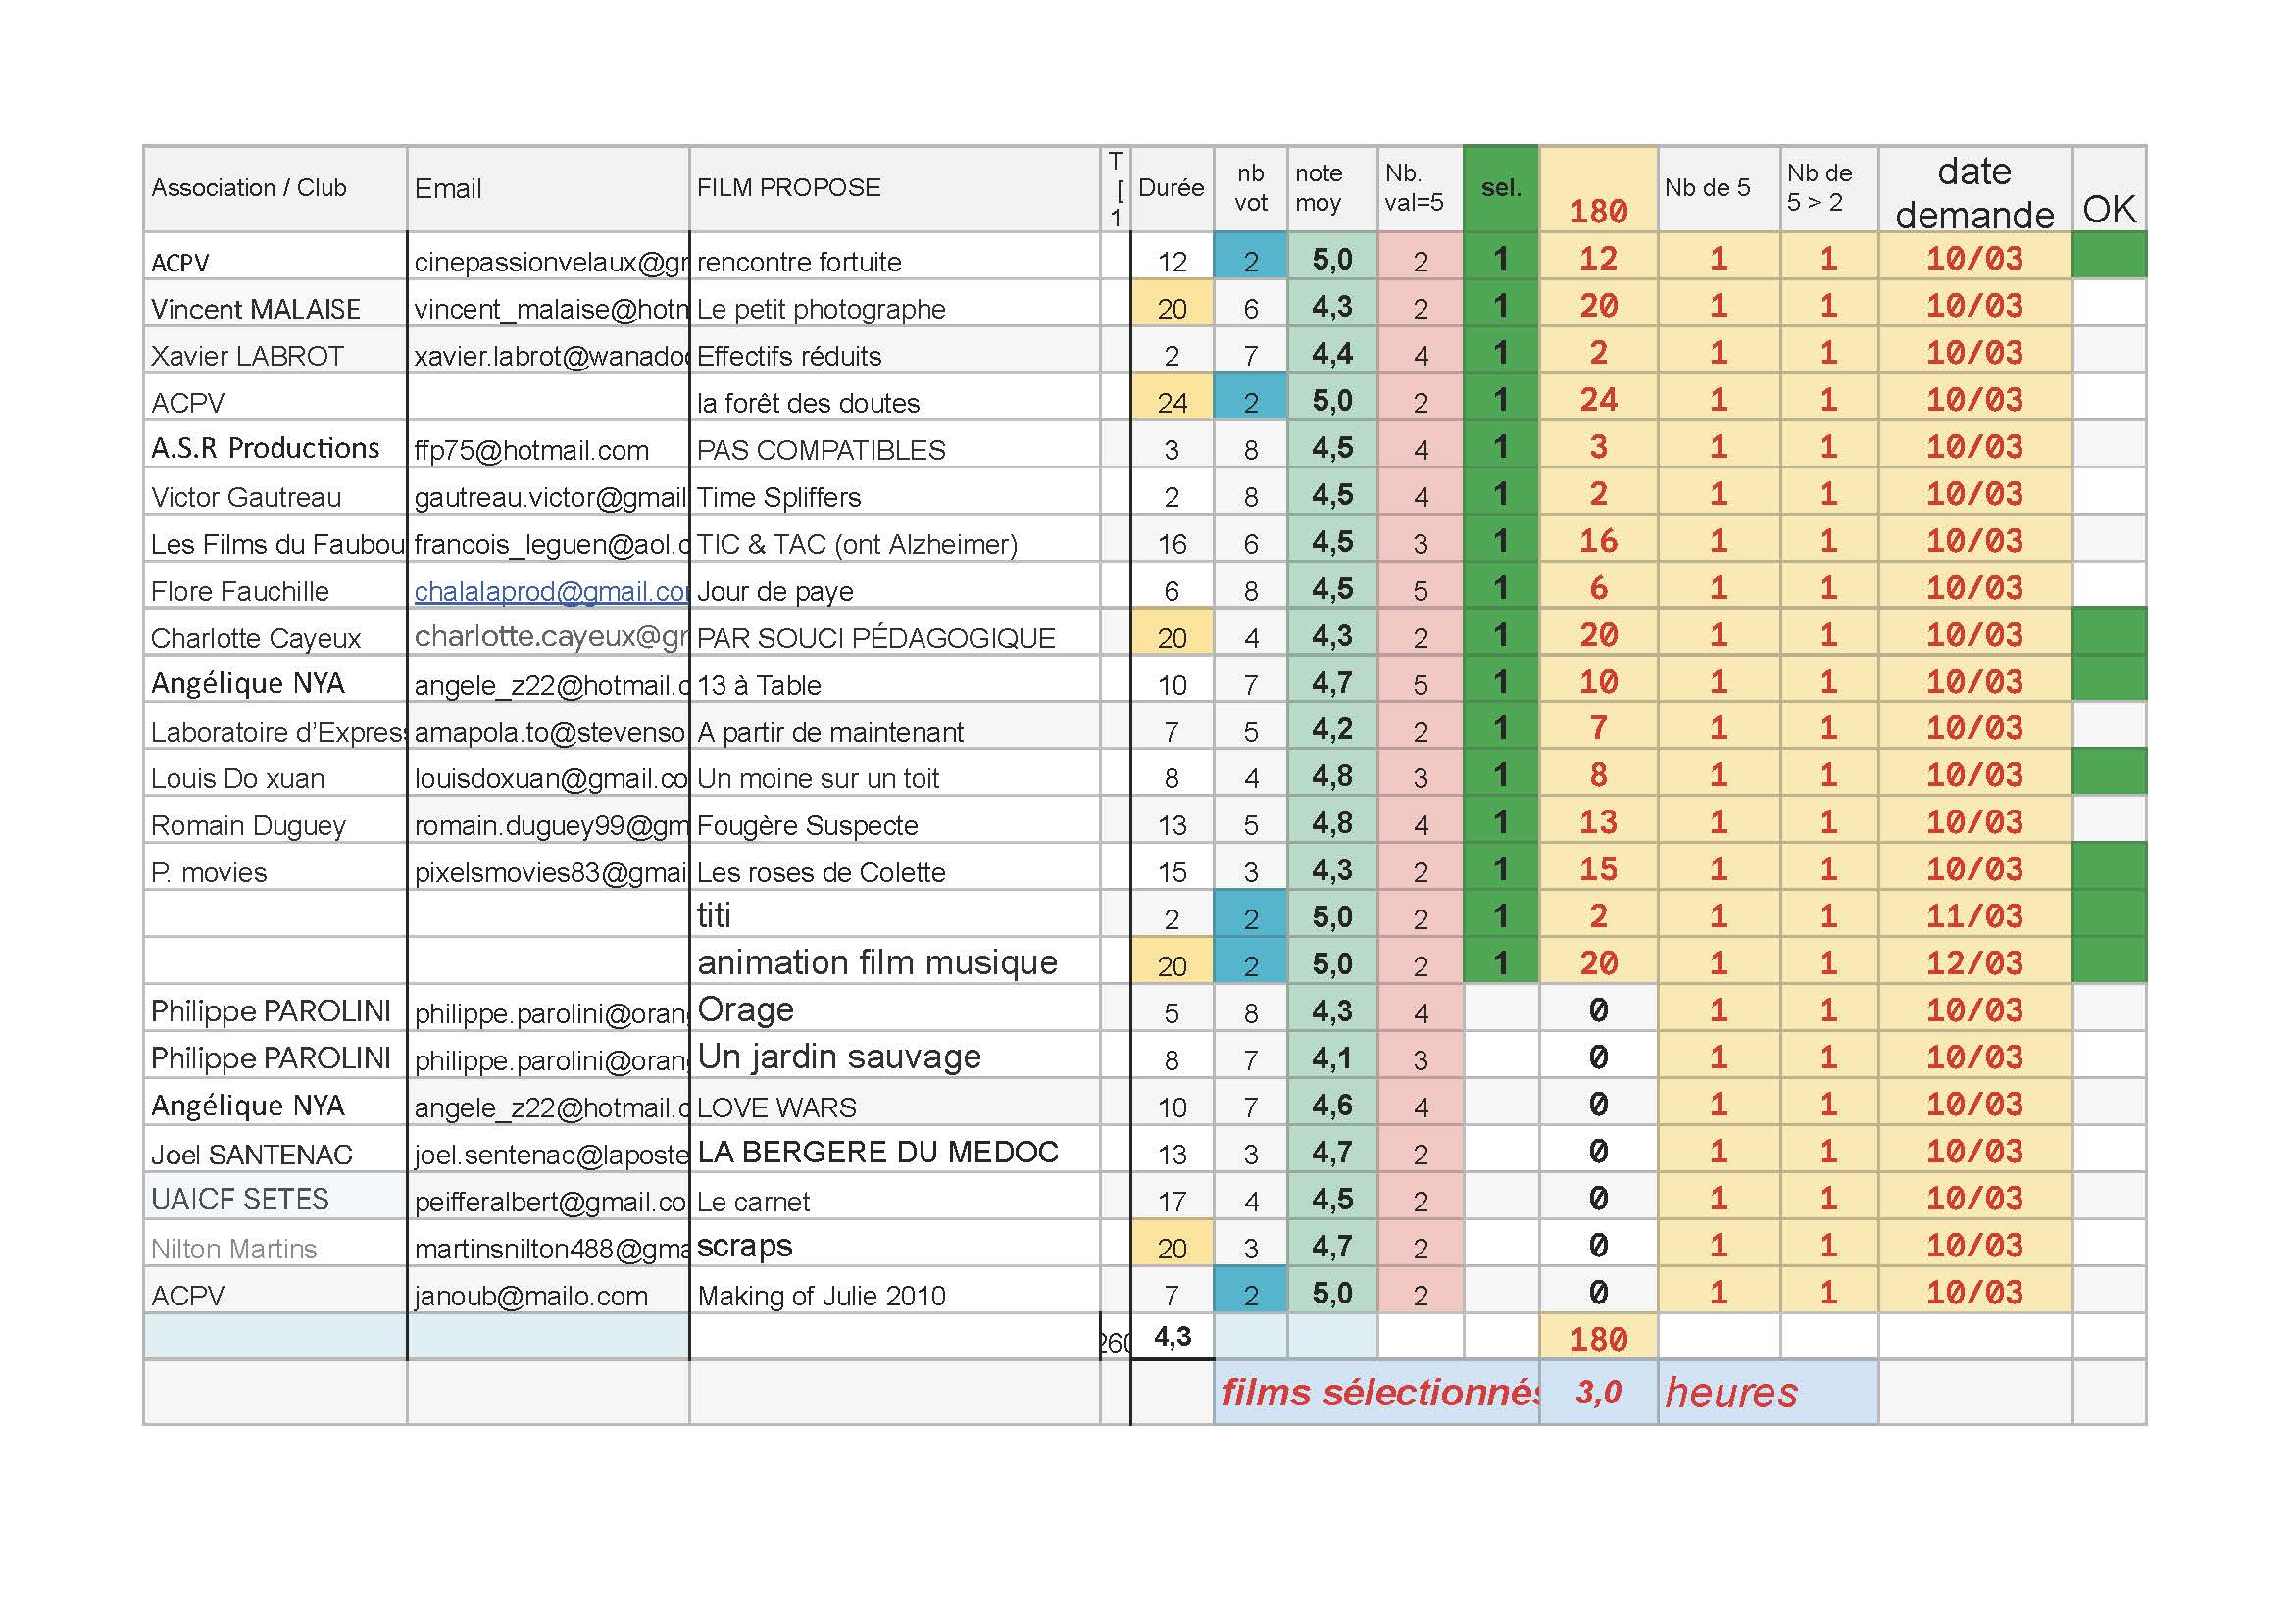Click the red 180 total cell at bottom
This screenshot has height=1623, width=2296.
tap(1597, 1339)
